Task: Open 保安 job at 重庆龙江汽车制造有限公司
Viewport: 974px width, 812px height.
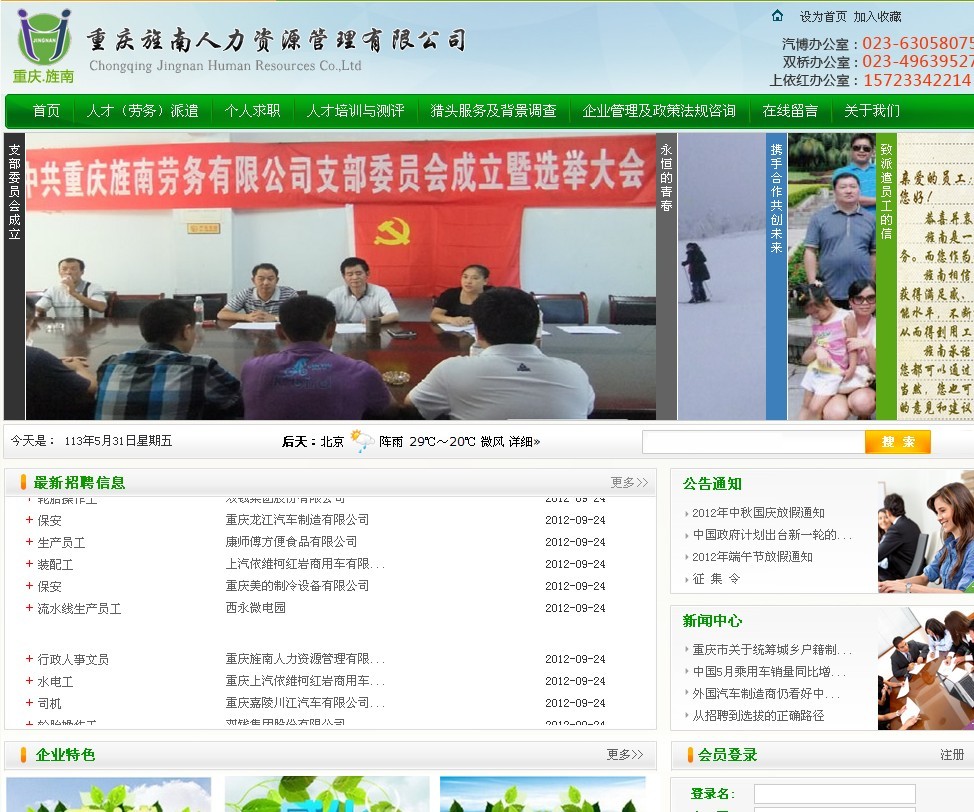Action: click(50, 520)
